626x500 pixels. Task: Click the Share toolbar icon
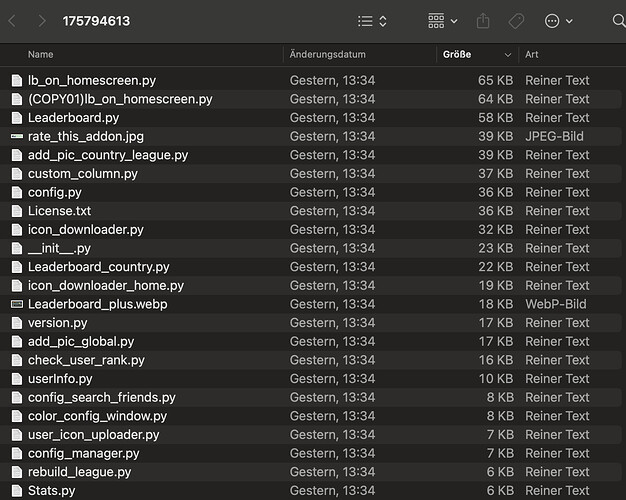click(483, 21)
